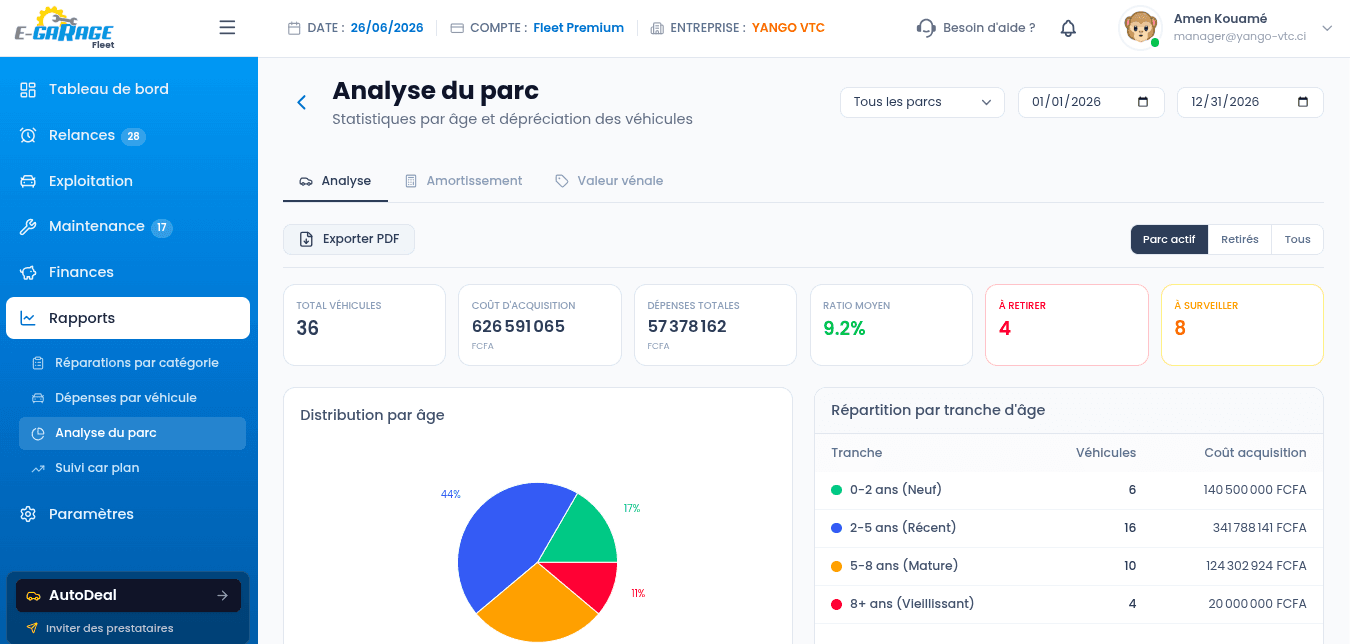Click the card icon beside COMPTE
This screenshot has width=1350, height=644.
[457, 28]
